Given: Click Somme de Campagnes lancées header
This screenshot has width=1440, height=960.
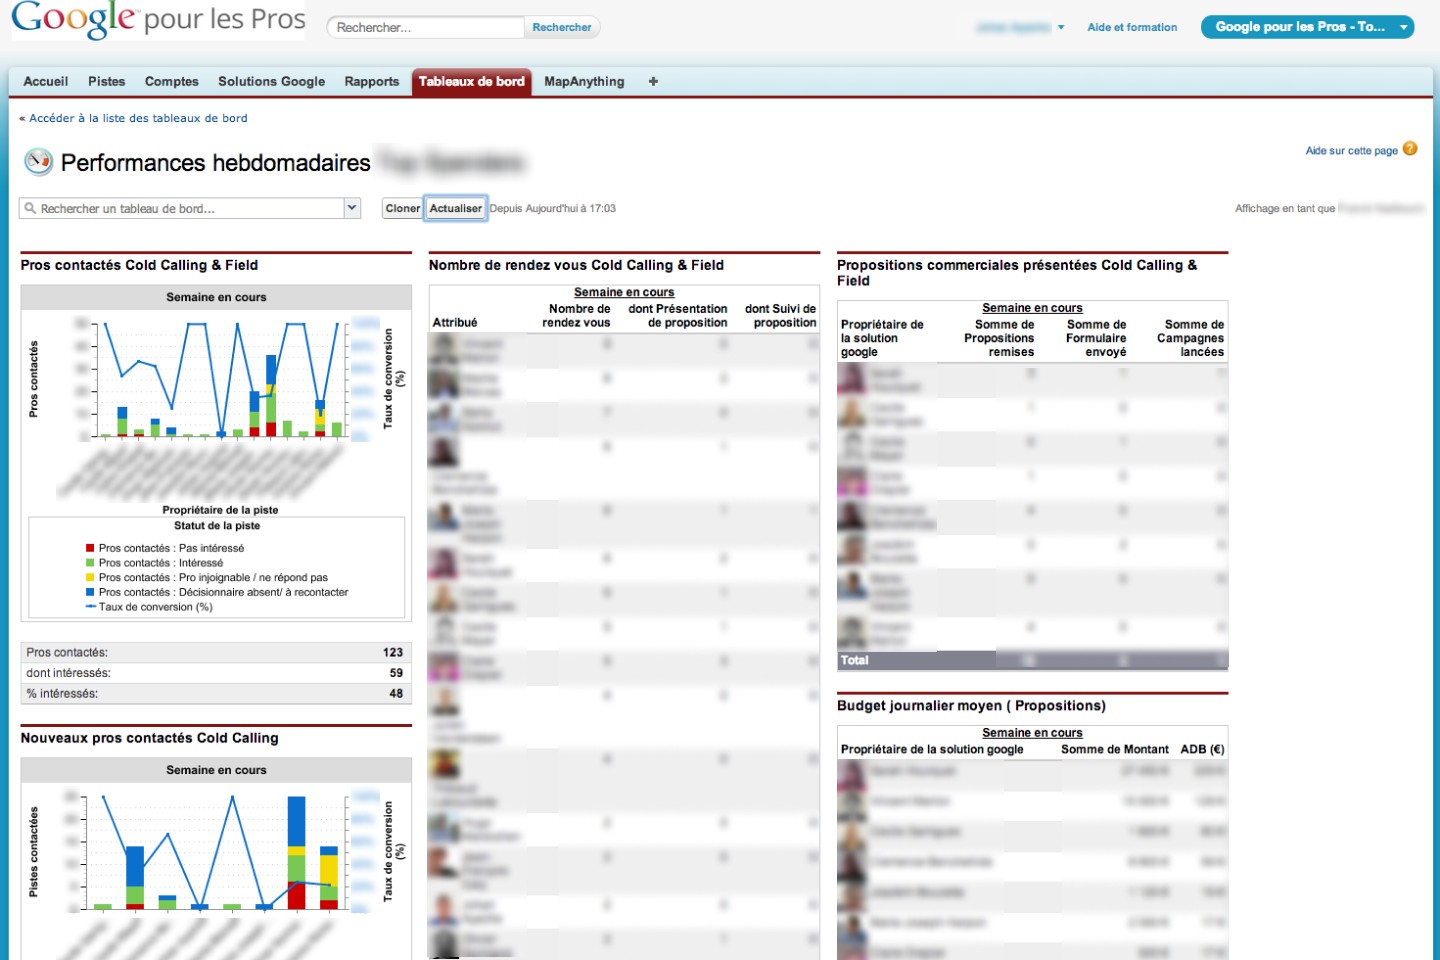Looking at the screenshot, I should (1190, 338).
